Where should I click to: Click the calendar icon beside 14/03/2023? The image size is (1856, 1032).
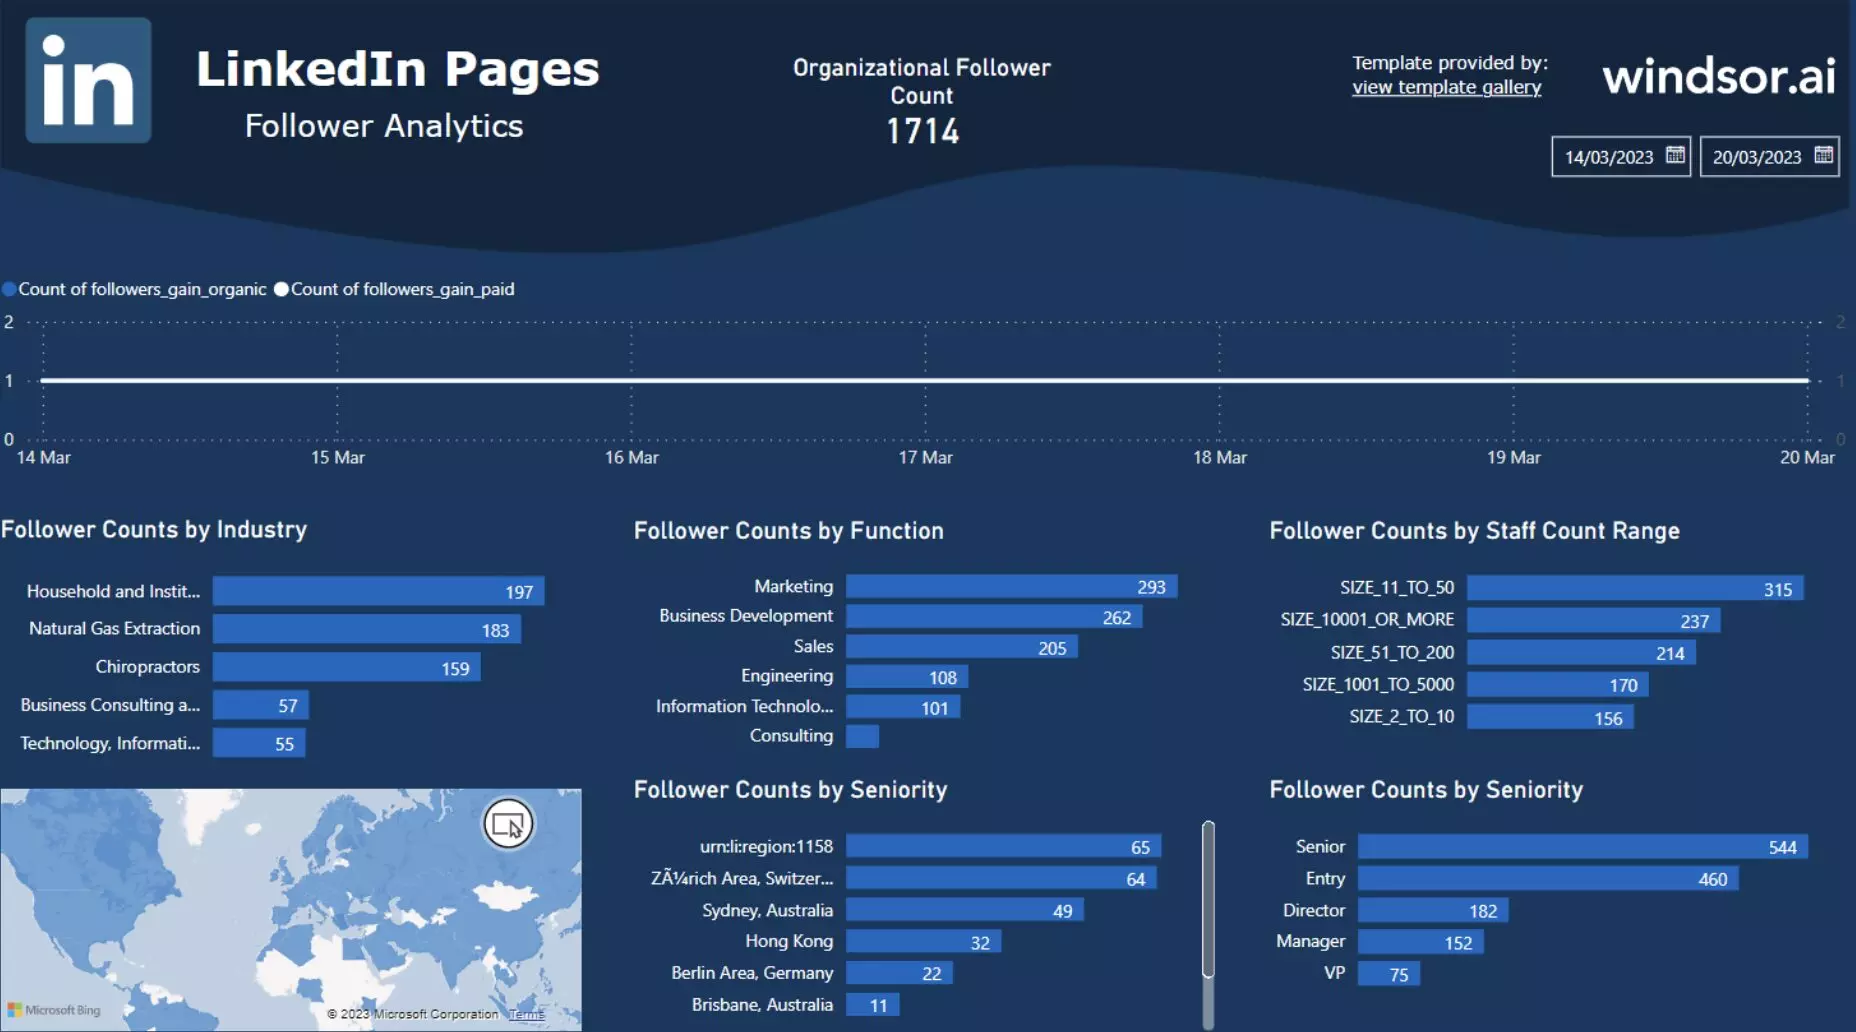1675,156
